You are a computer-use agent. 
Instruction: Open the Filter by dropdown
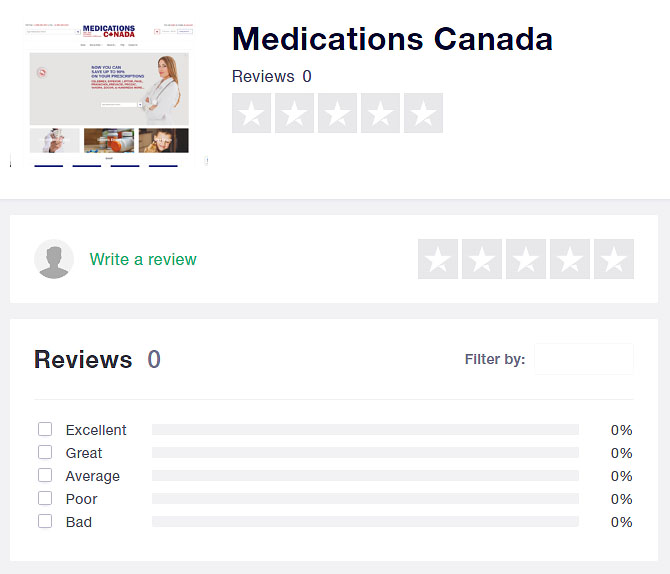[583, 359]
